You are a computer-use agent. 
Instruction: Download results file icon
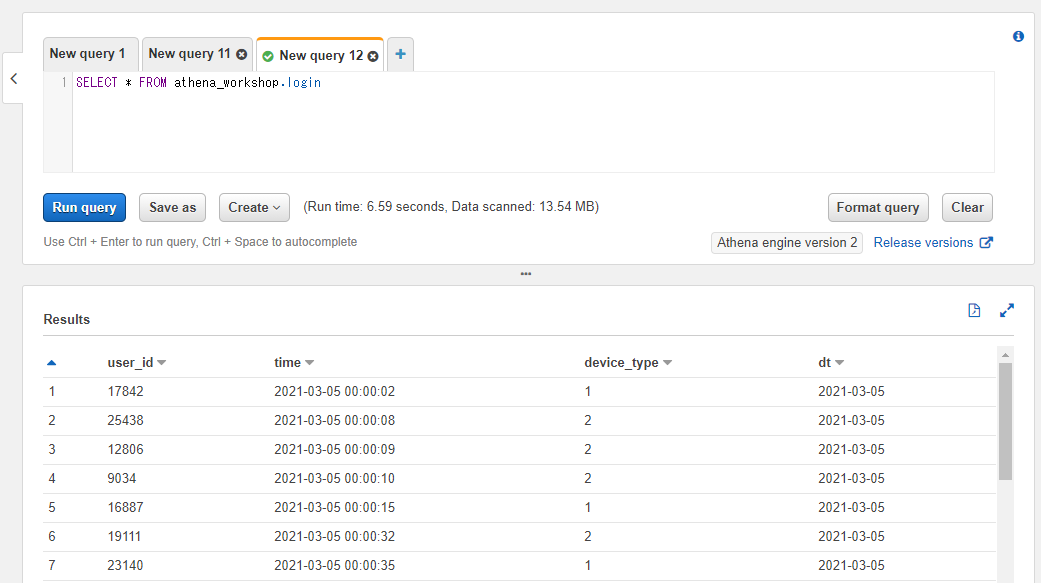[974, 310]
